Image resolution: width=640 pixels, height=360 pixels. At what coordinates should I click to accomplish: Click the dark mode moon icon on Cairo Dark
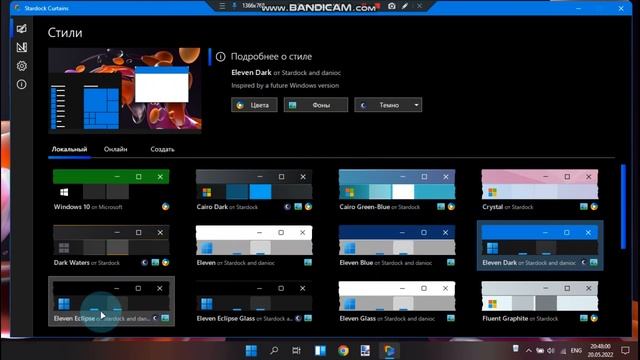pyautogui.click(x=288, y=207)
